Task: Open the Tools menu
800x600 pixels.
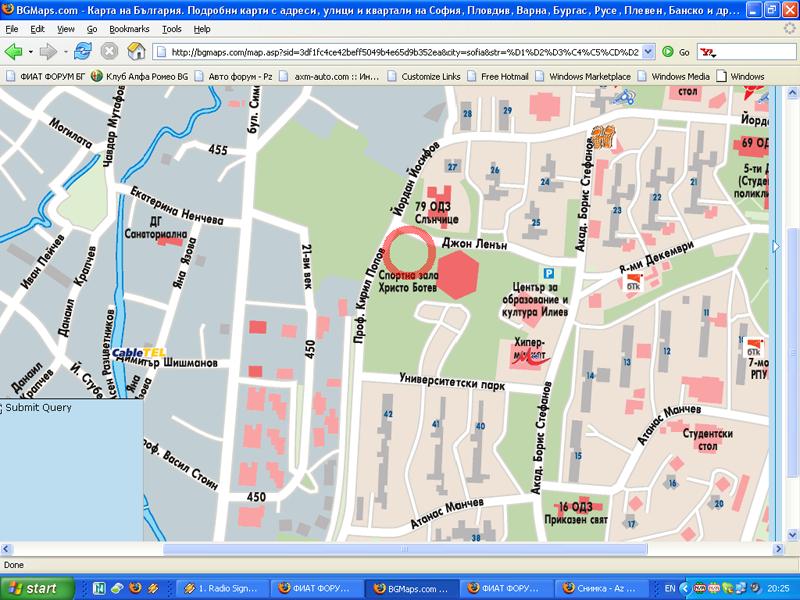Action: click(x=172, y=29)
